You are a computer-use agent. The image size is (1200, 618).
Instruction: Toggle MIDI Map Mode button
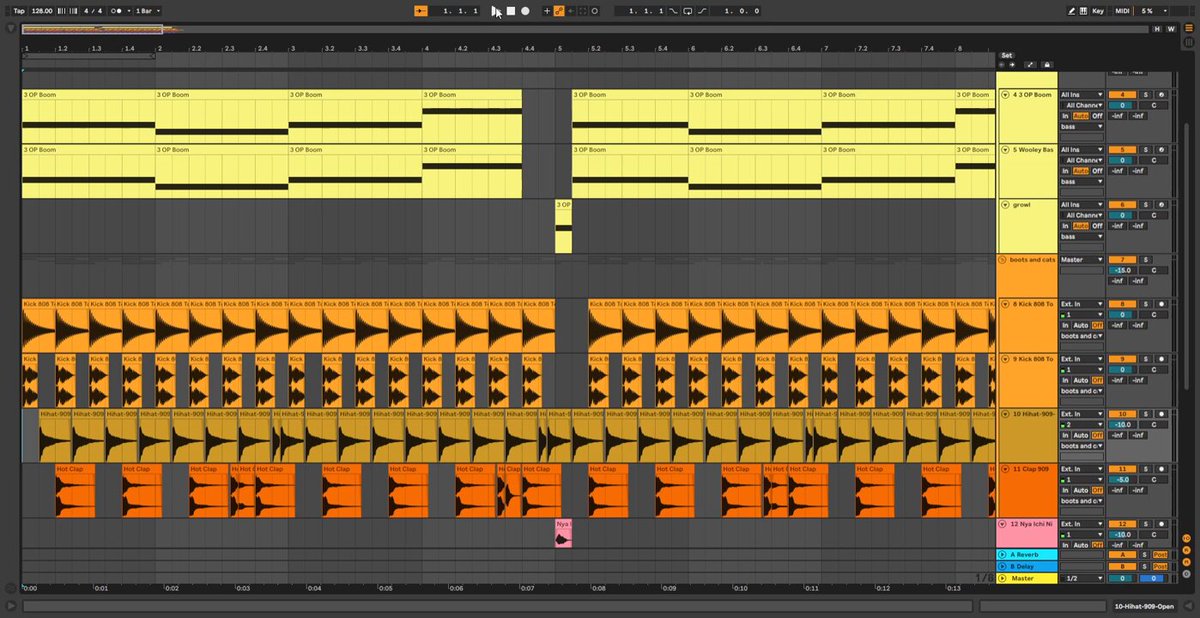(1122, 10)
